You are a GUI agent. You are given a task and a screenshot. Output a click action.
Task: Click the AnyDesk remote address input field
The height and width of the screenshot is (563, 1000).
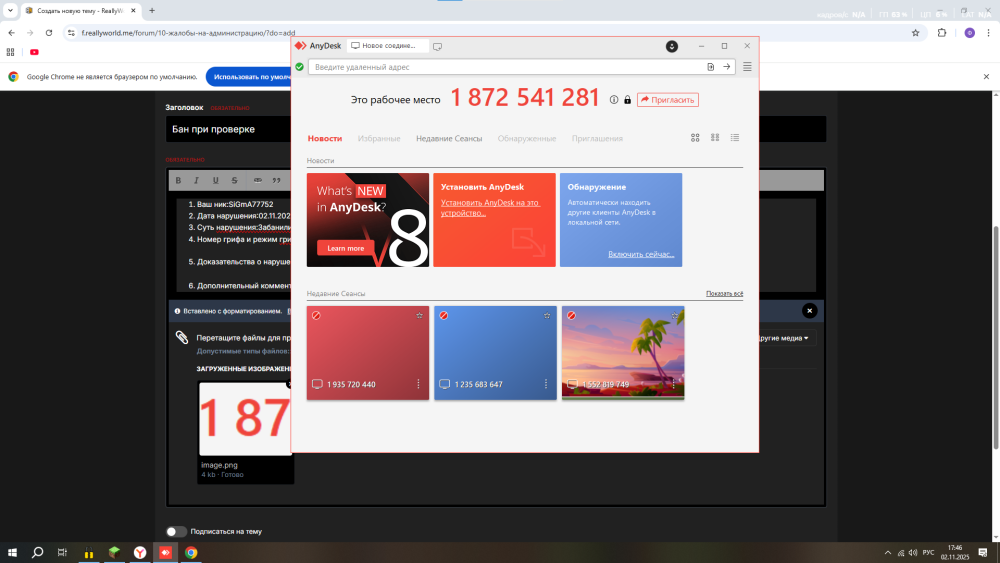click(x=507, y=67)
